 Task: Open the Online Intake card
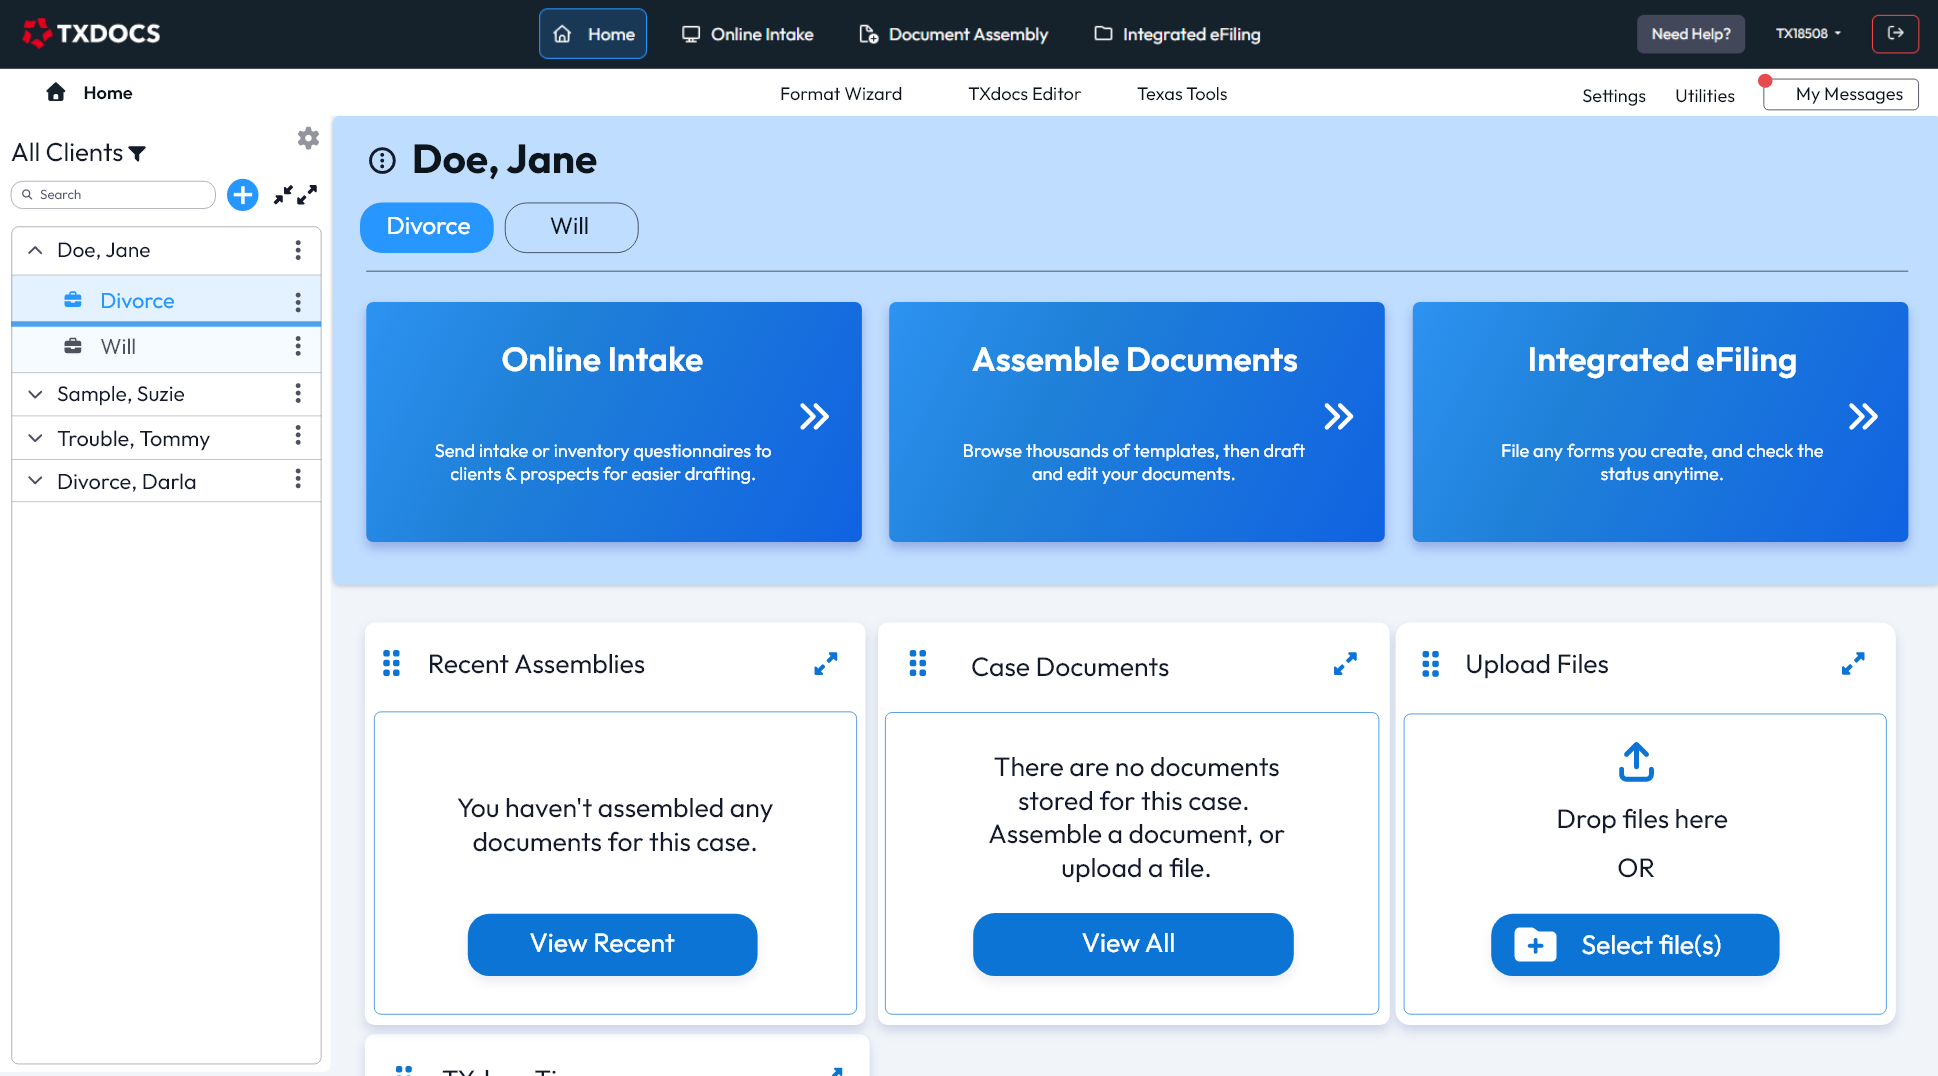[x=614, y=422]
